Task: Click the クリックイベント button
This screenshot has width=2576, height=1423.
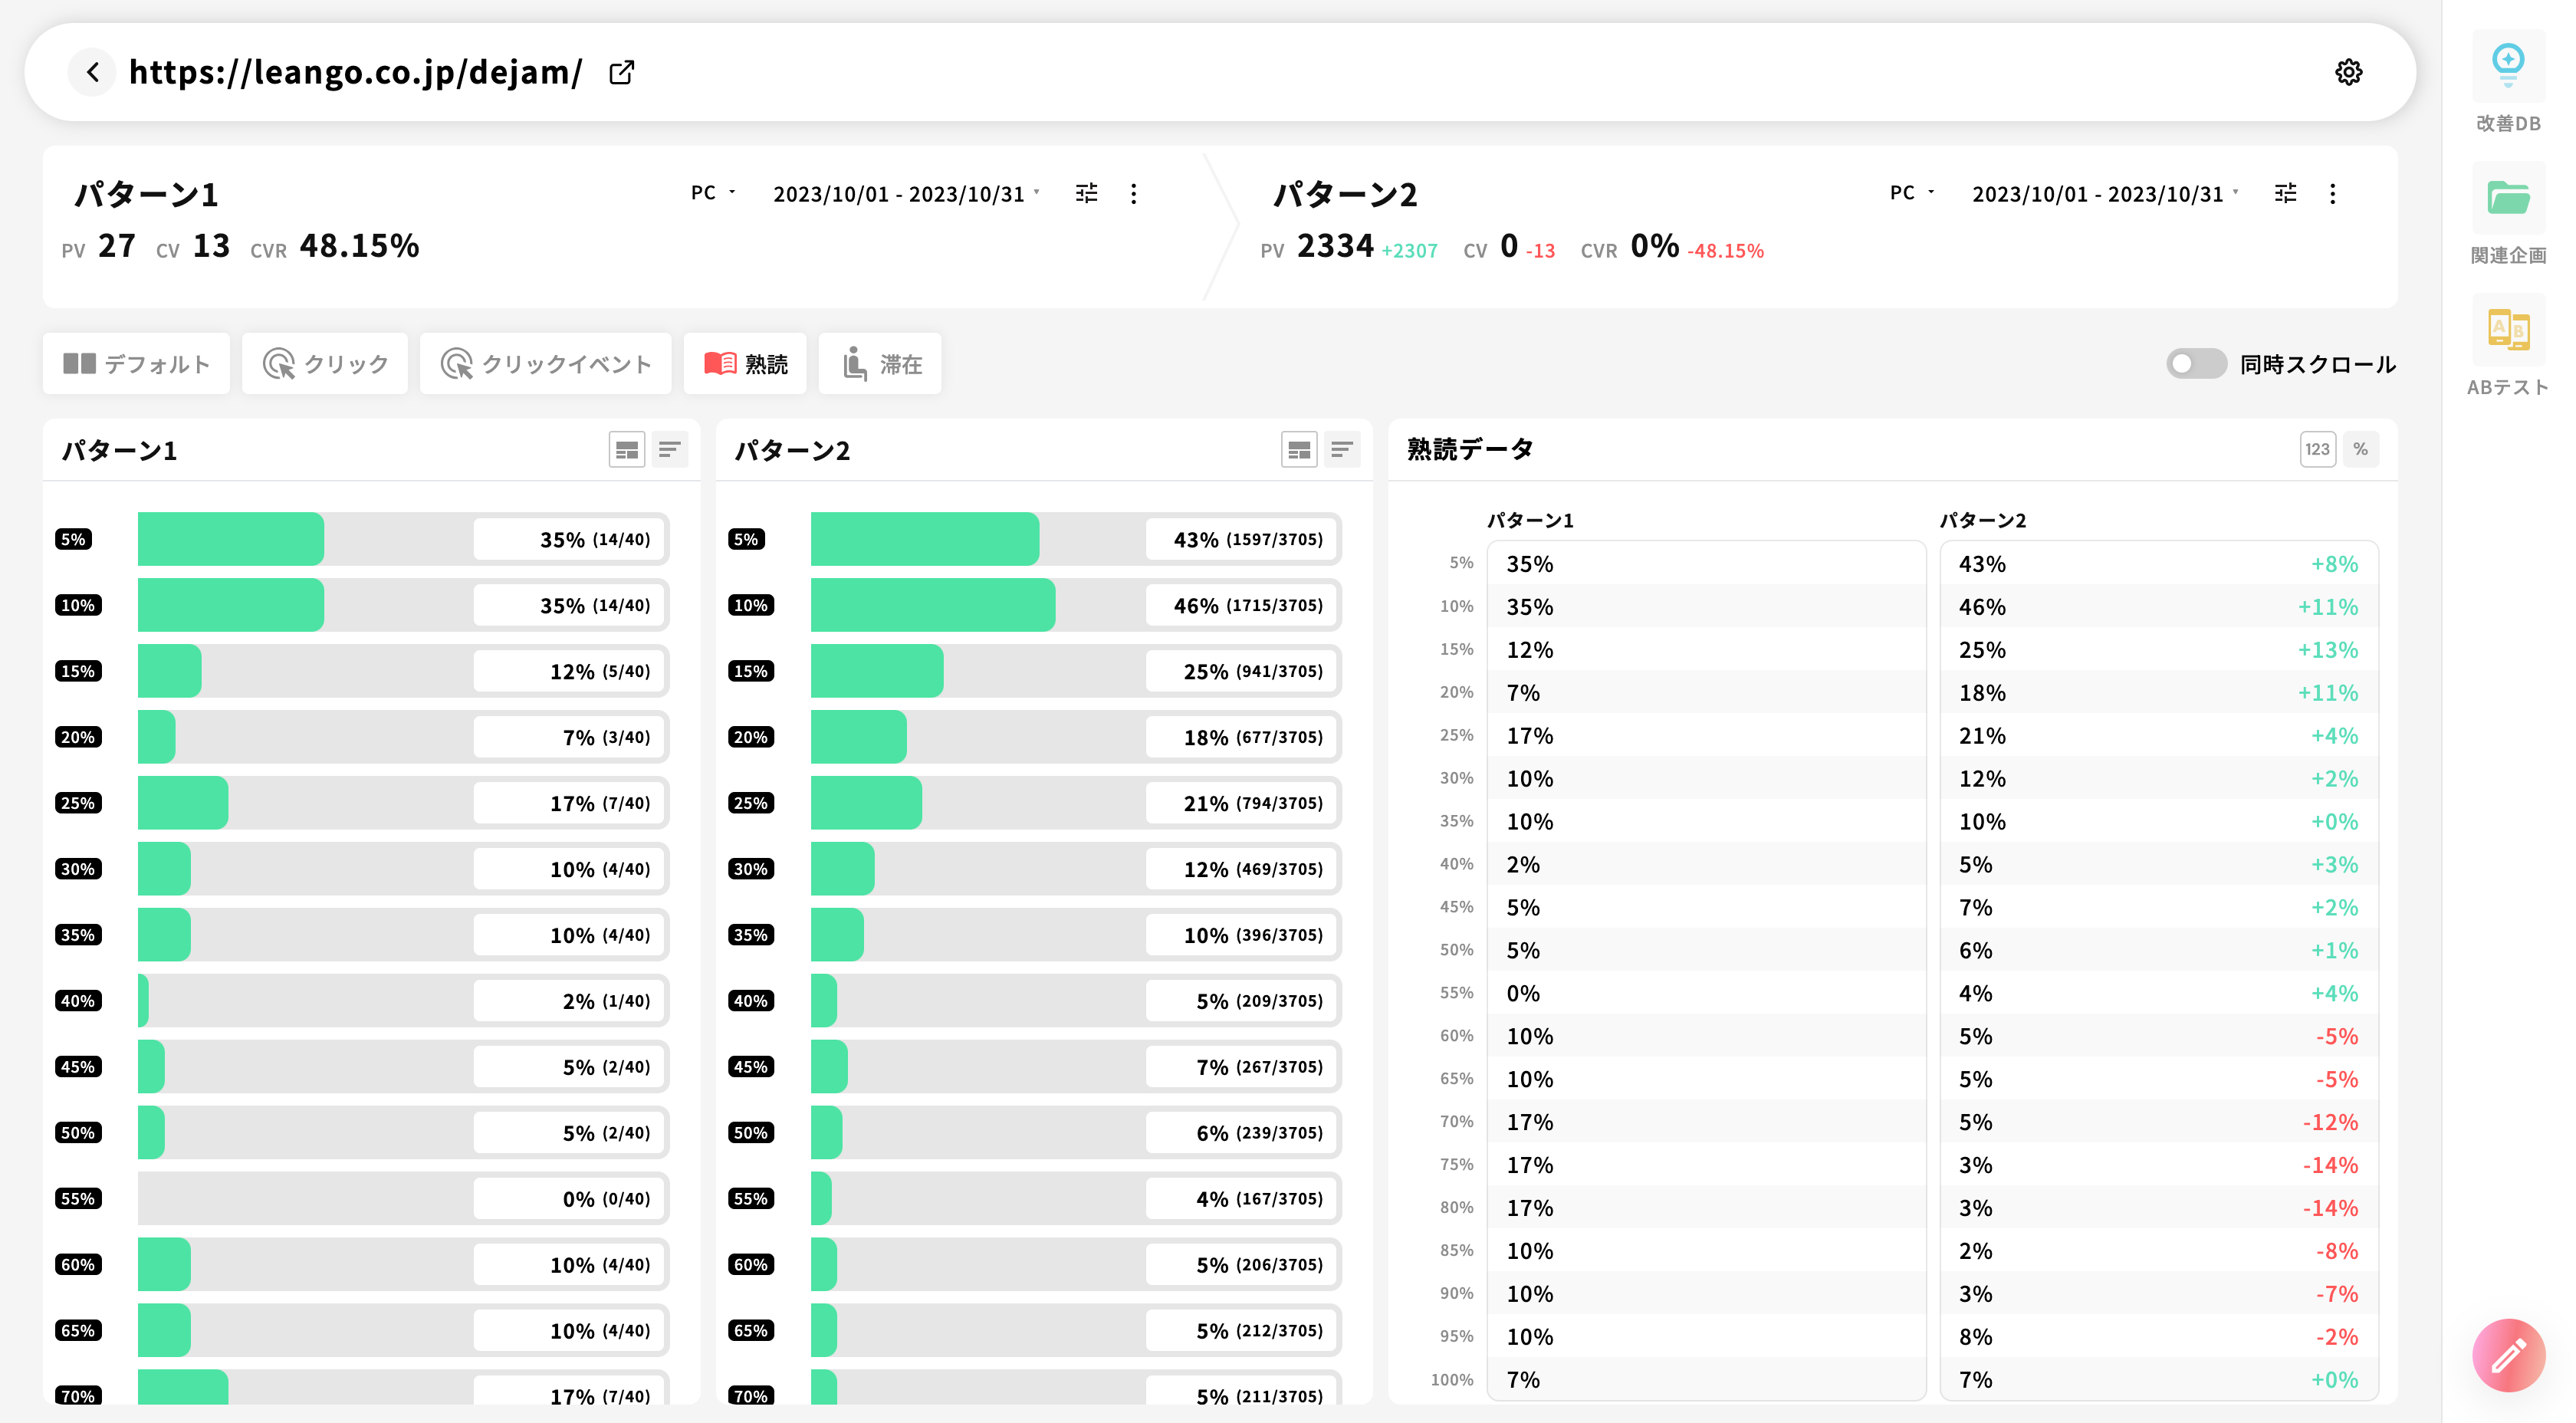Action: point(545,364)
